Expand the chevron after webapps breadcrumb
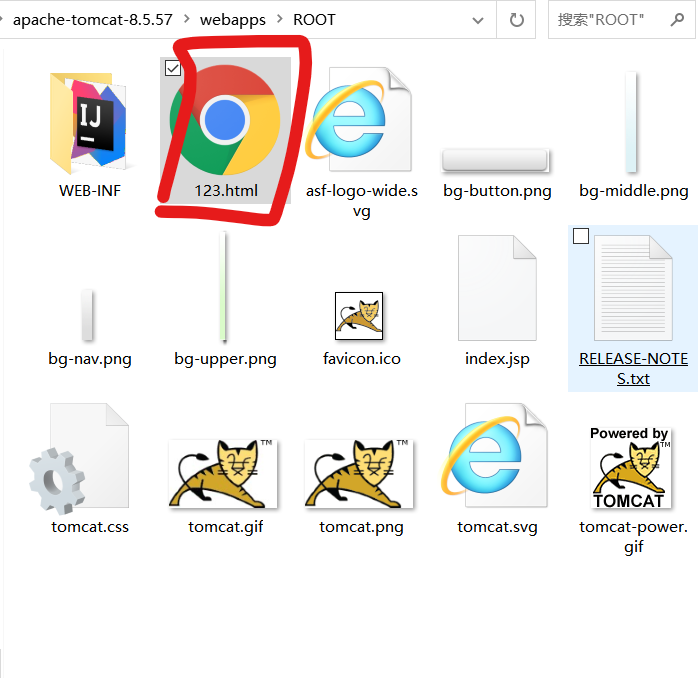 tap(280, 19)
